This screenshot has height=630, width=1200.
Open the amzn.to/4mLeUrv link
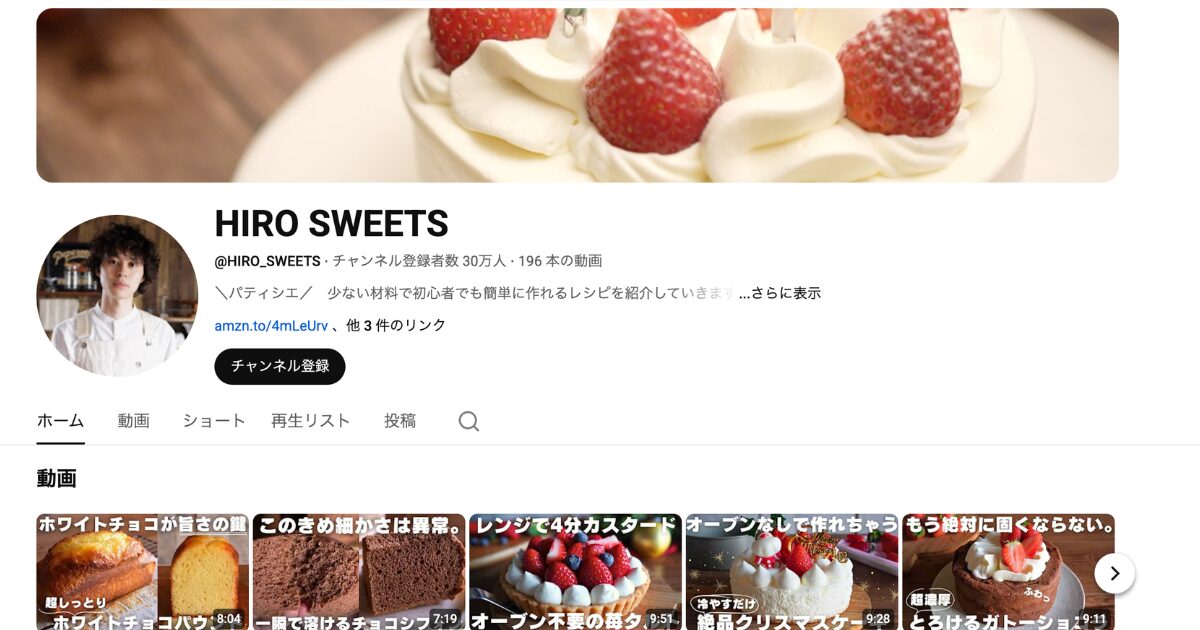pos(271,325)
